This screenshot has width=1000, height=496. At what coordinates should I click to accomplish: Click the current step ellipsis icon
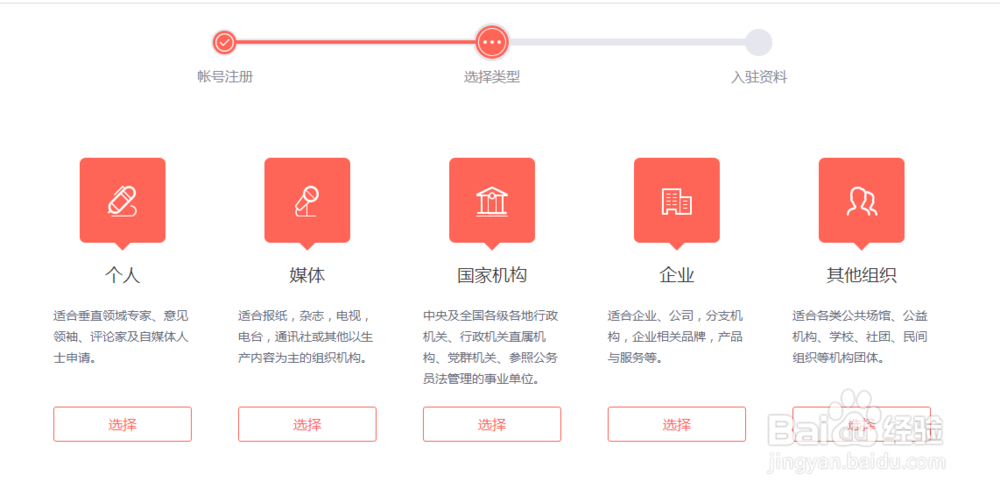point(492,42)
